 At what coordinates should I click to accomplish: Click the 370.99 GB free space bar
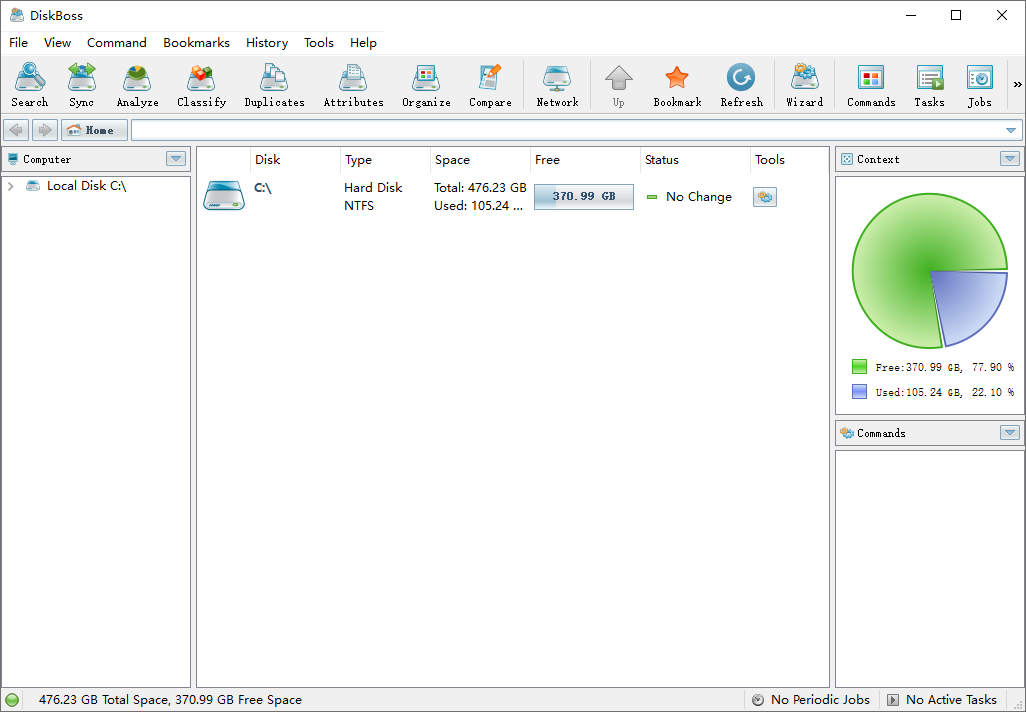click(x=583, y=197)
